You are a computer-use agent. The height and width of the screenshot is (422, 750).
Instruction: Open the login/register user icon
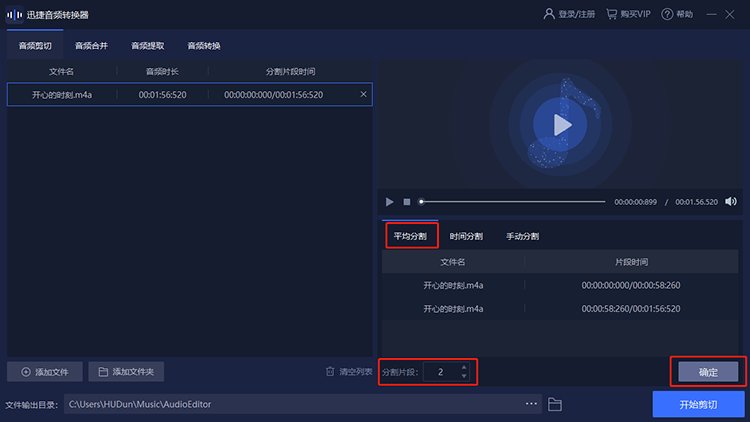(x=549, y=14)
